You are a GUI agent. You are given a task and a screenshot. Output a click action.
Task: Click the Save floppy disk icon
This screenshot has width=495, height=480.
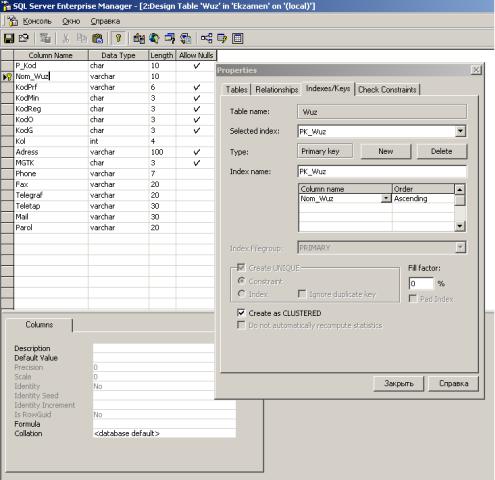[x=9, y=38]
